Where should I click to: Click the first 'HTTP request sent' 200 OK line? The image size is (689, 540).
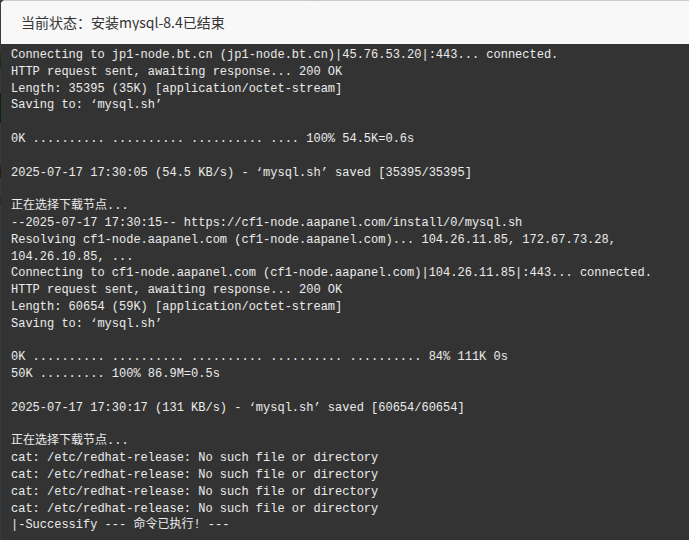tap(177, 71)
